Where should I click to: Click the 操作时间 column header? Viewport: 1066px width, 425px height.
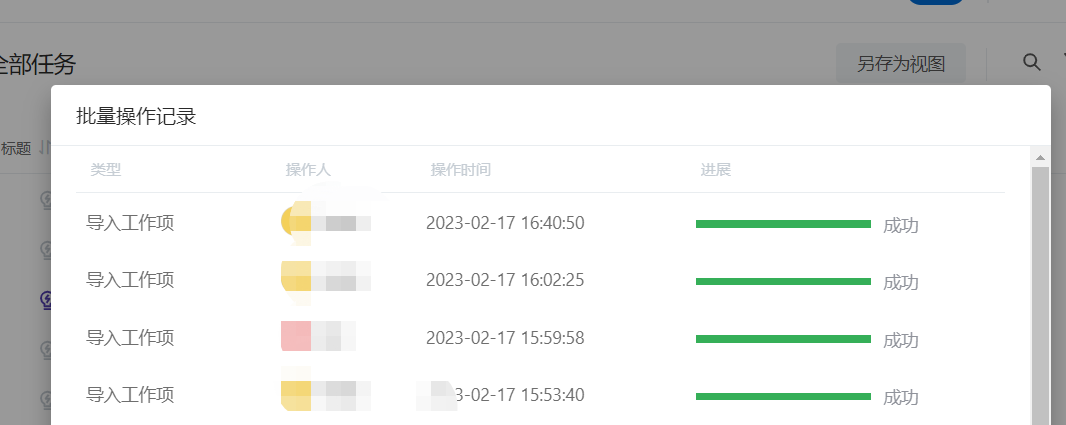tap(460, 170)
